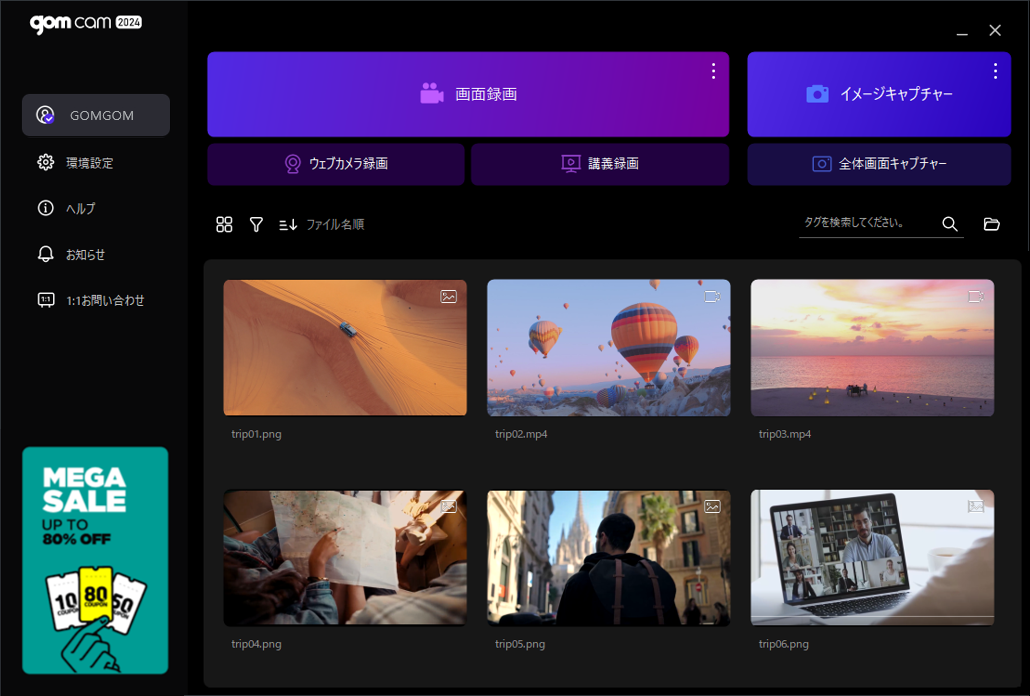The image size is (1030, 696).
Task: Open trip02.mp4 hot air balloon thumbnail
Action: tap(608, 347)
